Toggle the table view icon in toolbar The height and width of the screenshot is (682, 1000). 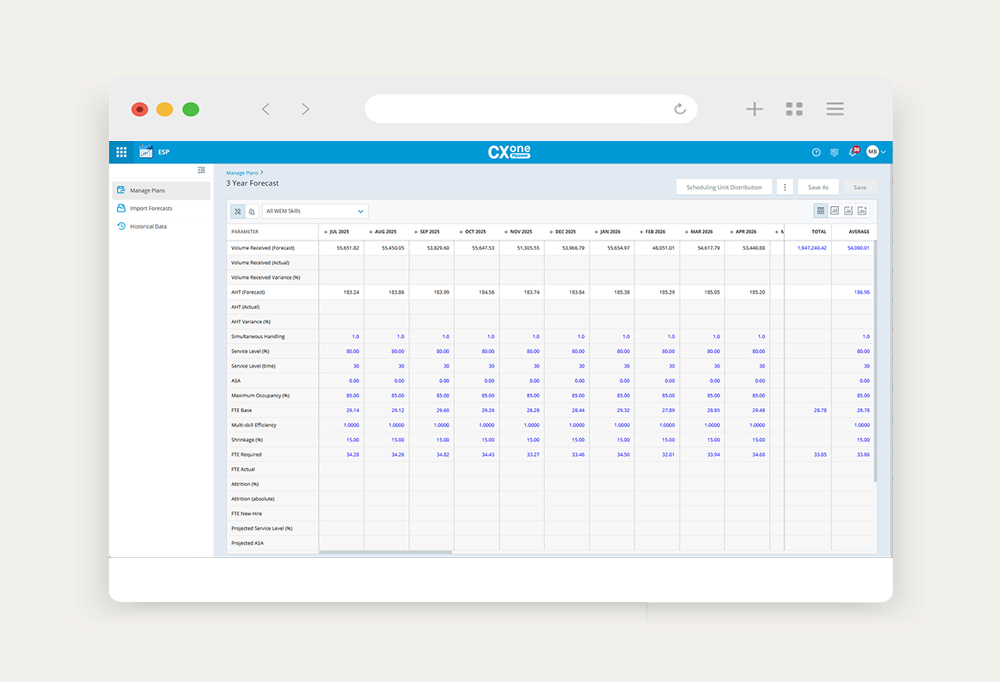(822, 210)
